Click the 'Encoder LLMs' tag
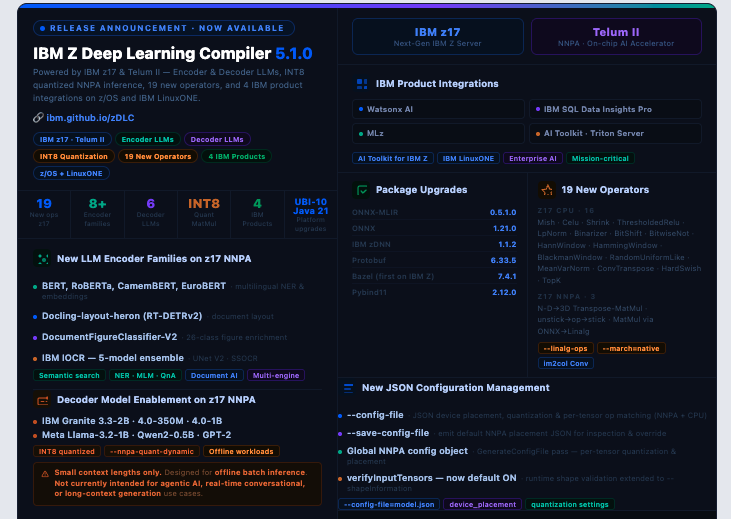The image size is (731, 519). click(148, 139)
